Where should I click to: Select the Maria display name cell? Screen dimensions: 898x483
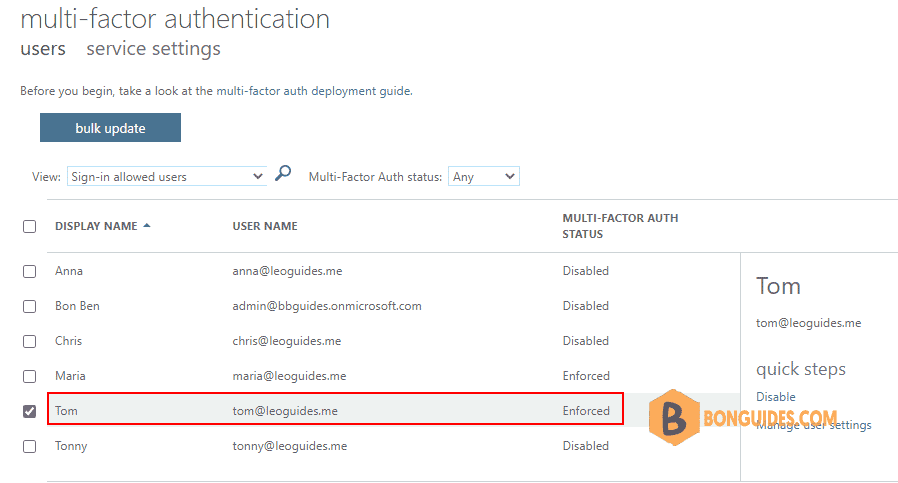tap(70, 375)
